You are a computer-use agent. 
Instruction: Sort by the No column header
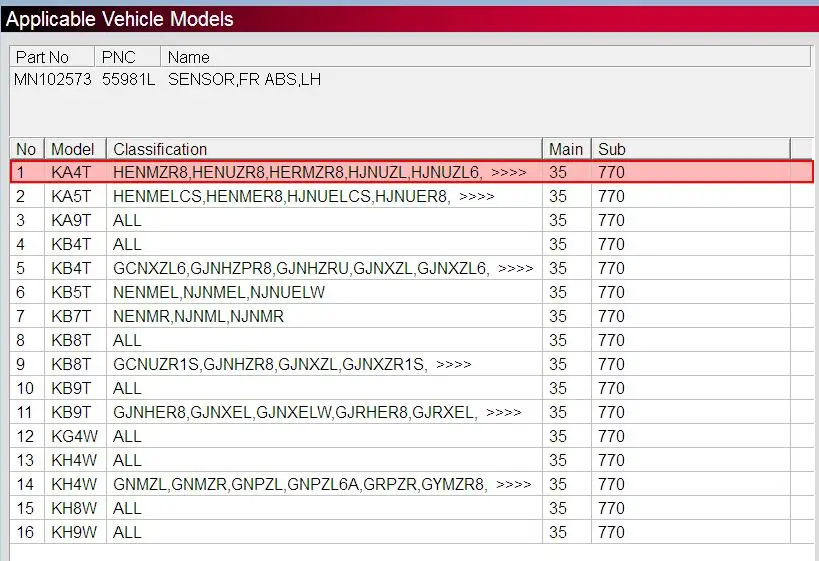coord(27,149)
